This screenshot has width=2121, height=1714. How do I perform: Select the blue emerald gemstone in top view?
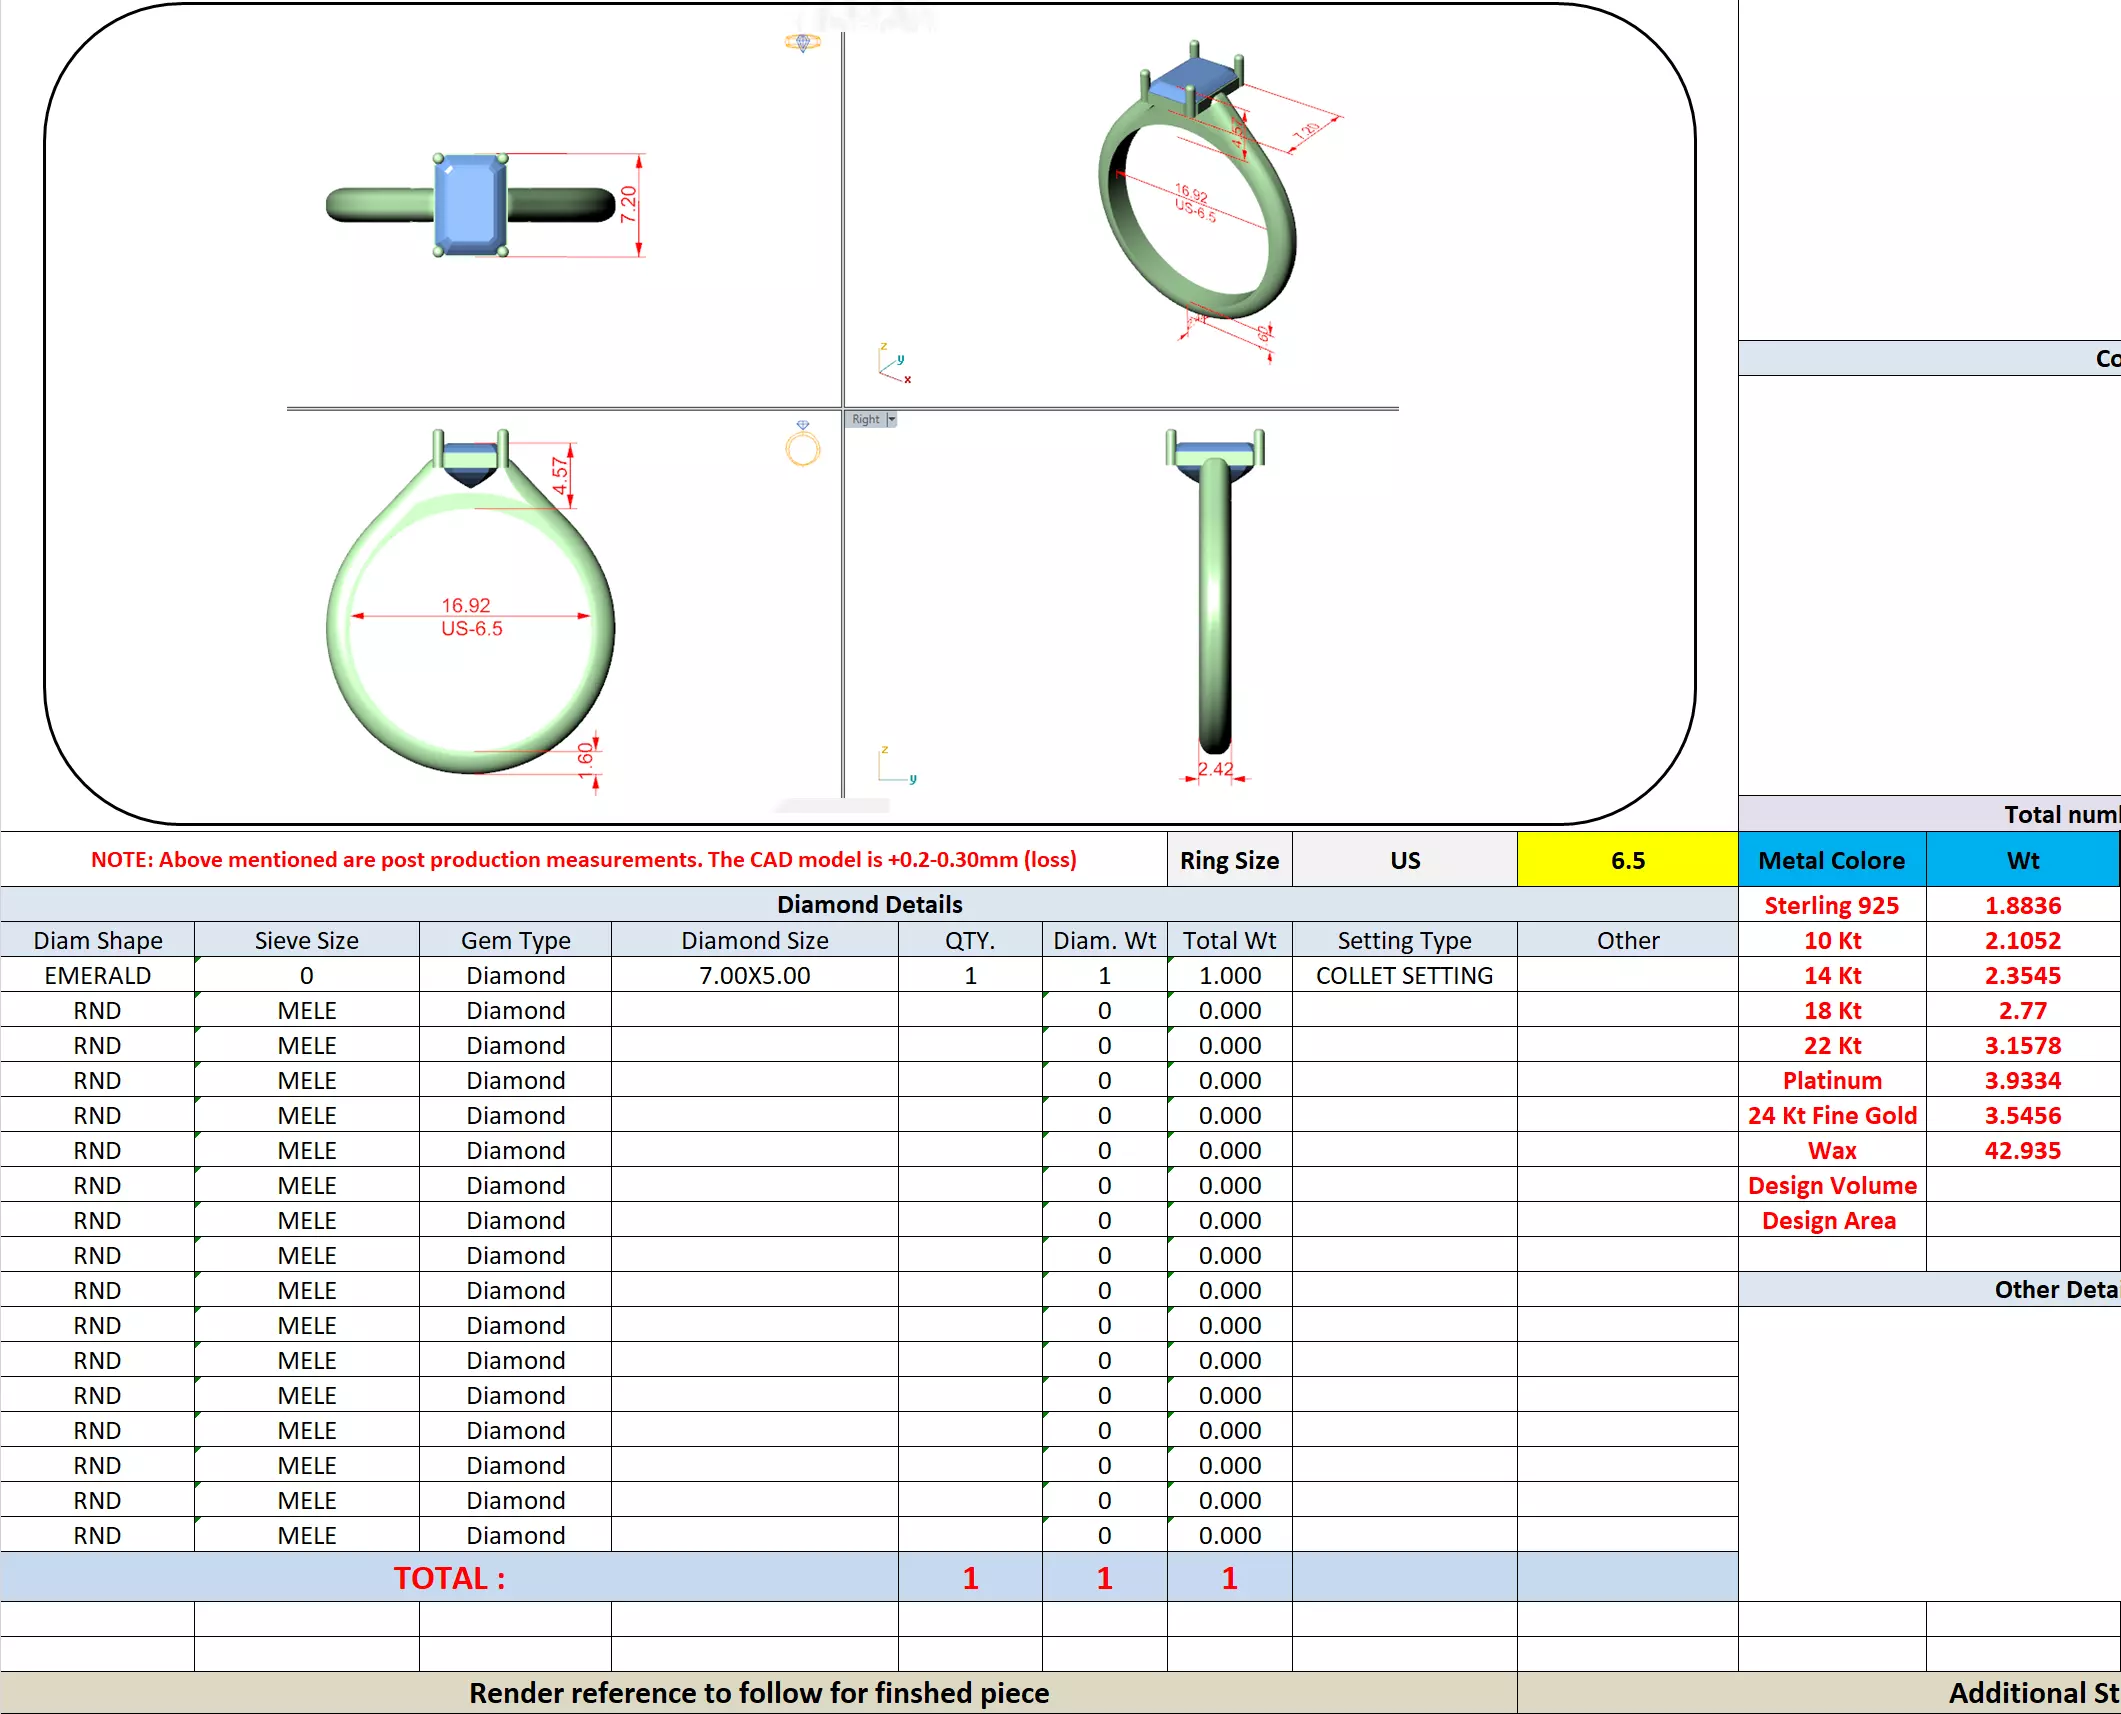[x=471, y=204]
